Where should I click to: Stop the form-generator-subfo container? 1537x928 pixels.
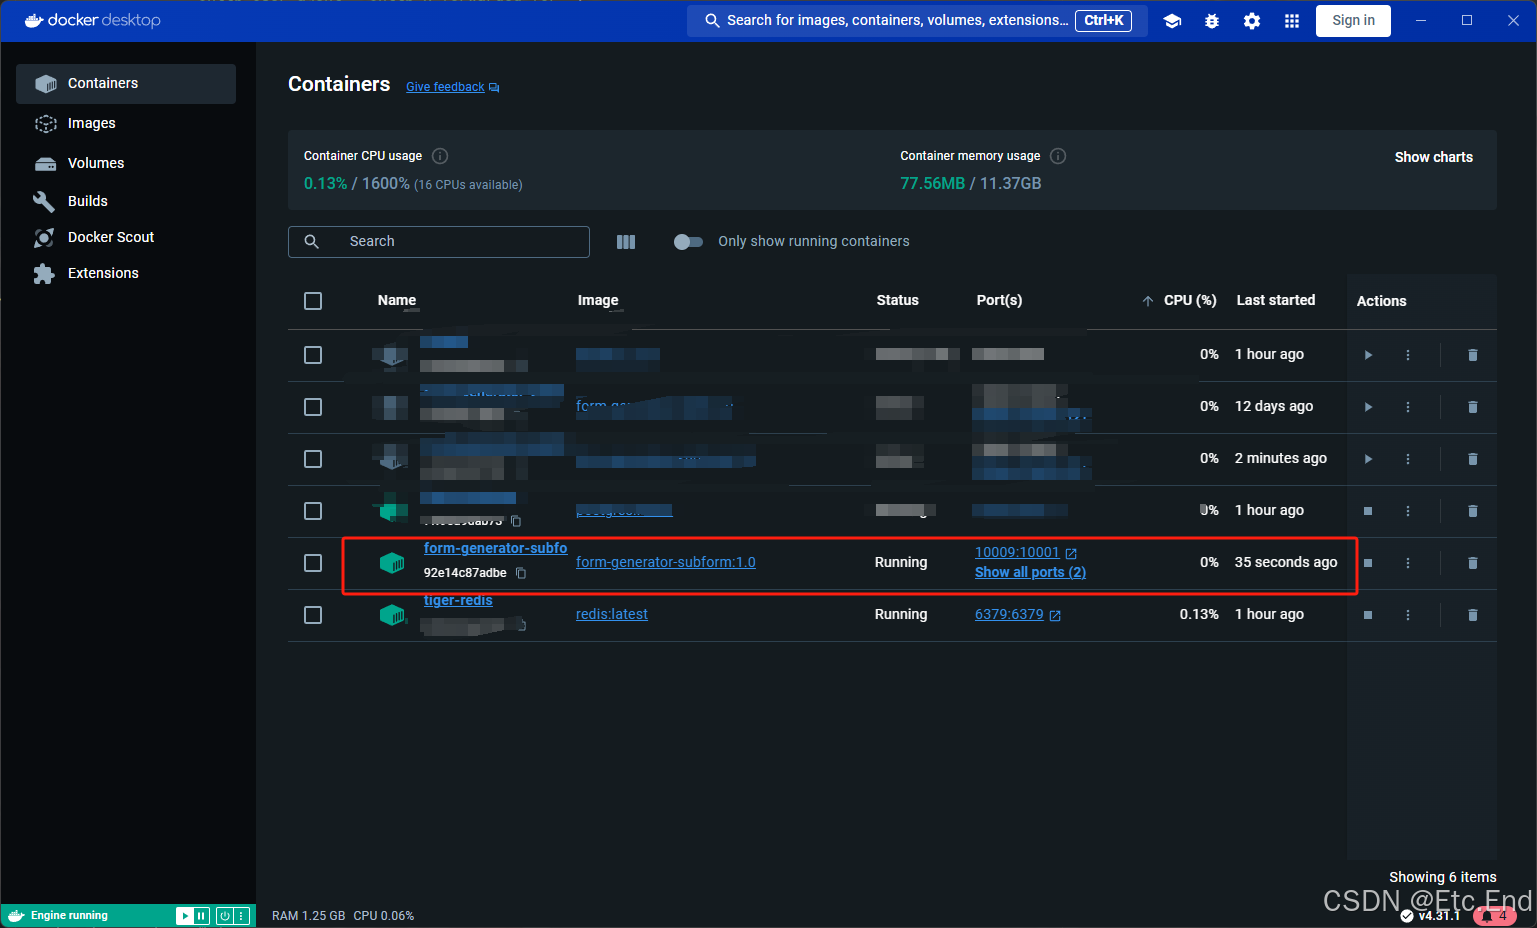click(x=1368, y=563)
